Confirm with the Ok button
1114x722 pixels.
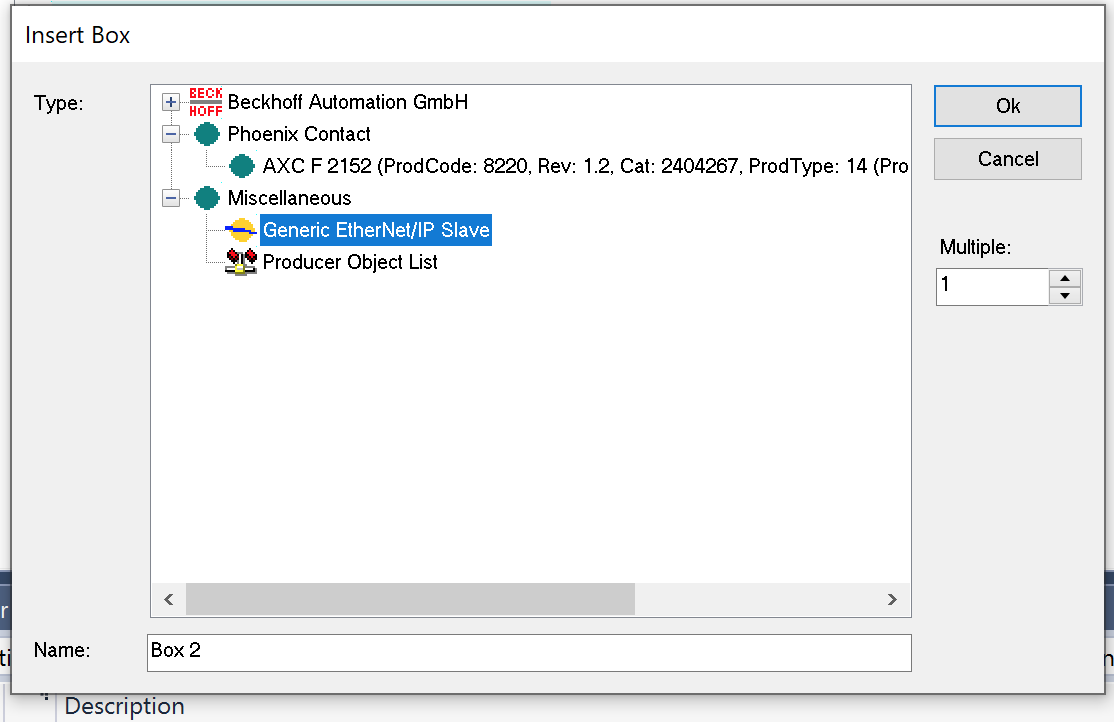point(1007,106)
